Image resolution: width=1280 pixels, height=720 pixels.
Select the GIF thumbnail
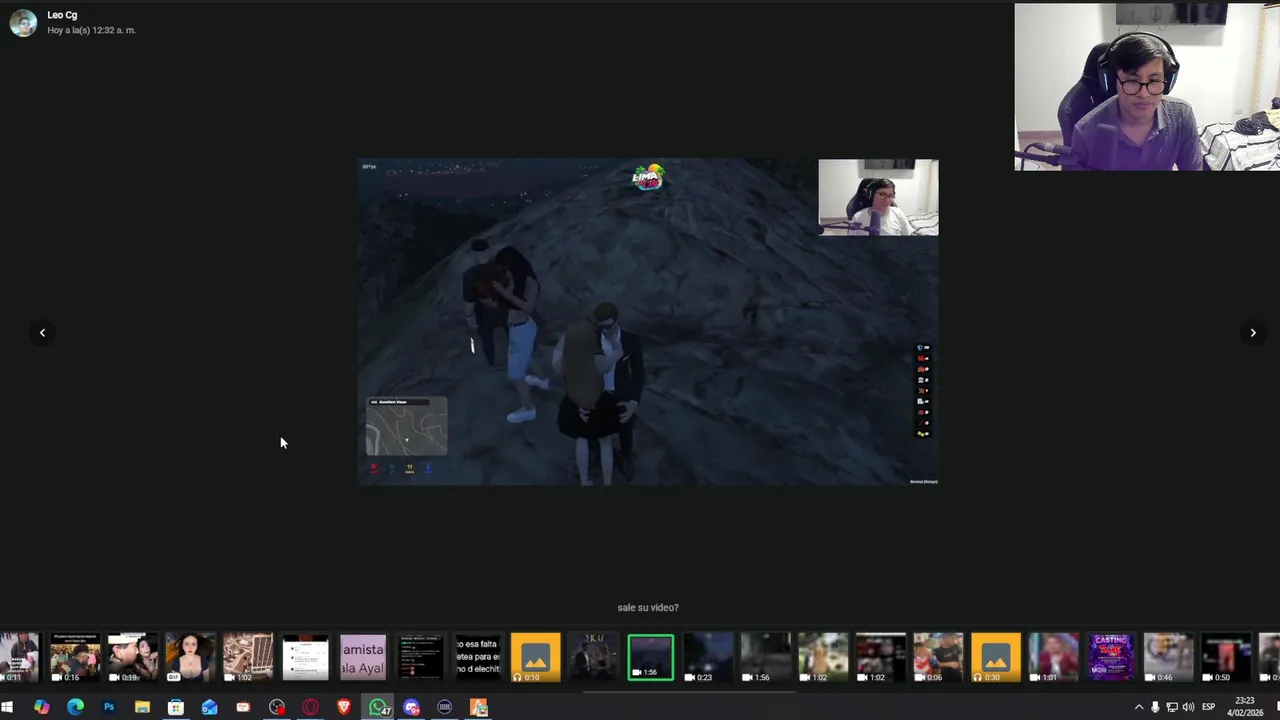pyautogui.click(x=190, y=657)
